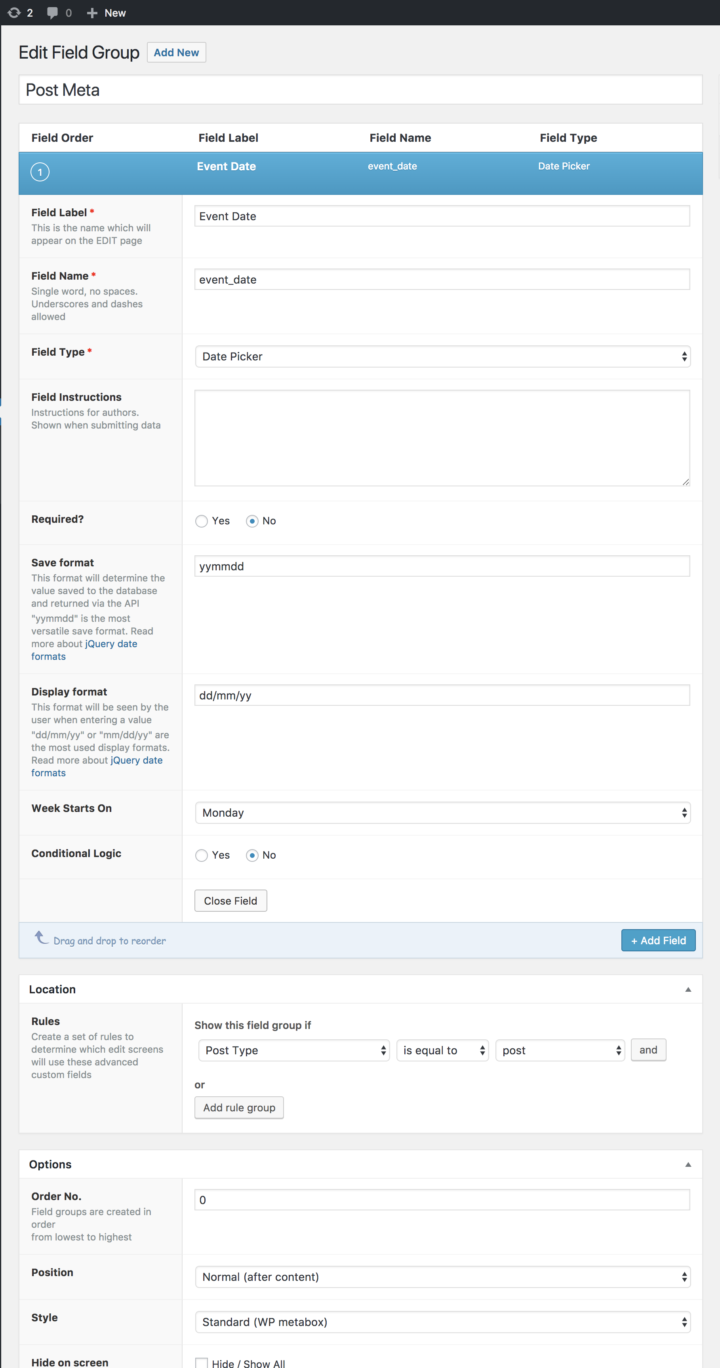Select No for Required
Screen dimensions: 720x1368
pyautogui.click(x=252, y=521)
